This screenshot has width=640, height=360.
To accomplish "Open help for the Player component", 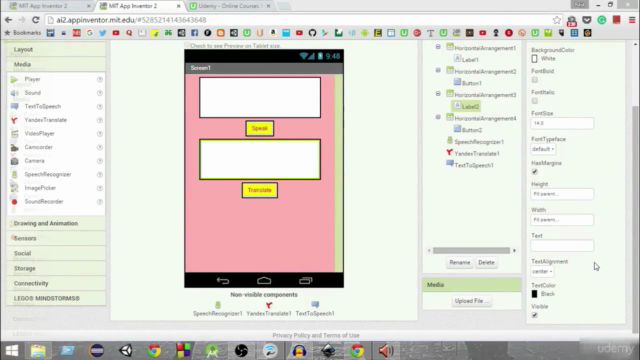I will click(x=100, y=80).
